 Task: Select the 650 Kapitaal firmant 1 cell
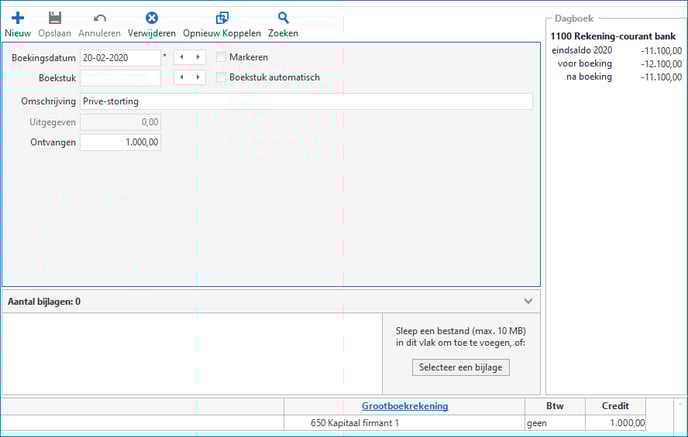click(404, 424)
